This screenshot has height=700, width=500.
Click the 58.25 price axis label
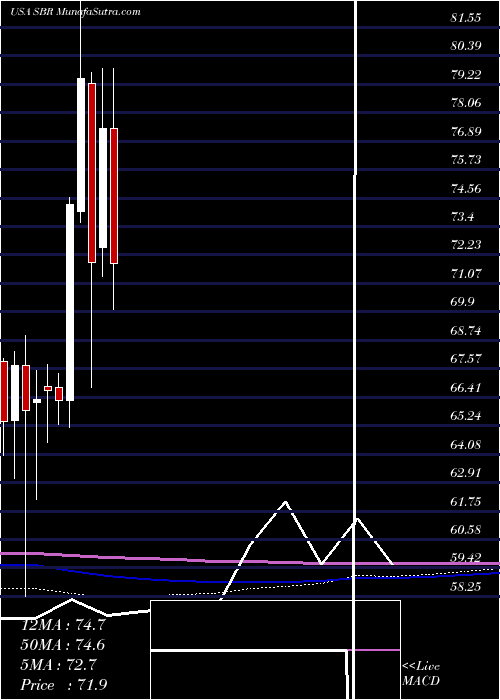pyautogui.click(x=466, y=587)
